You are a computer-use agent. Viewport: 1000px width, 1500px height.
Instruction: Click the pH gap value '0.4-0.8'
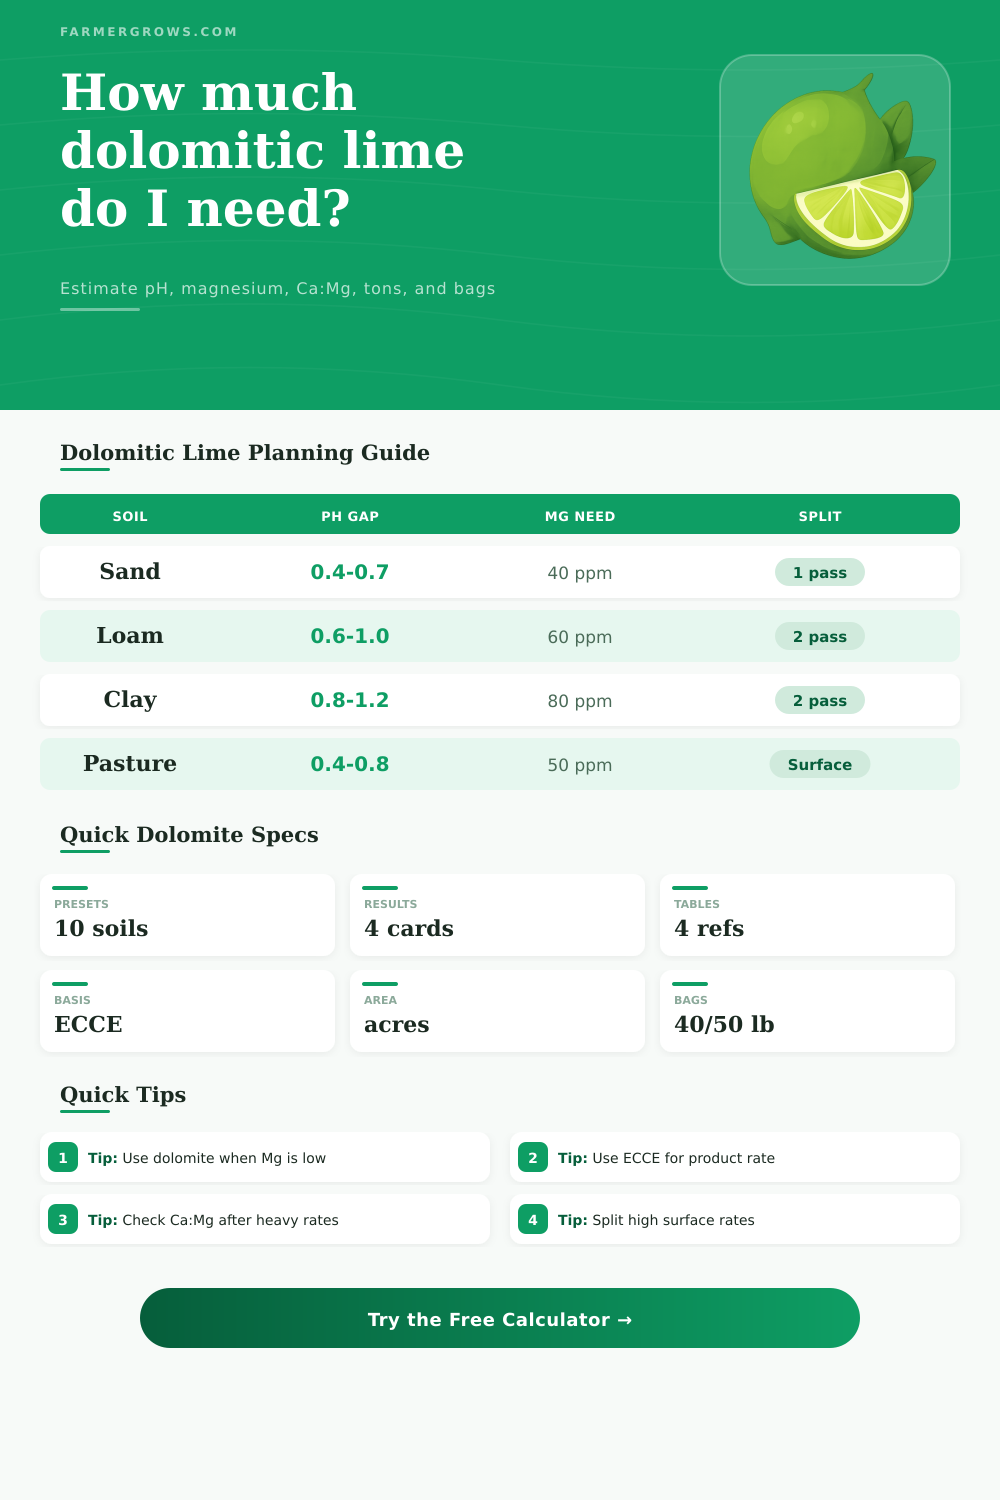coord(350,764)
